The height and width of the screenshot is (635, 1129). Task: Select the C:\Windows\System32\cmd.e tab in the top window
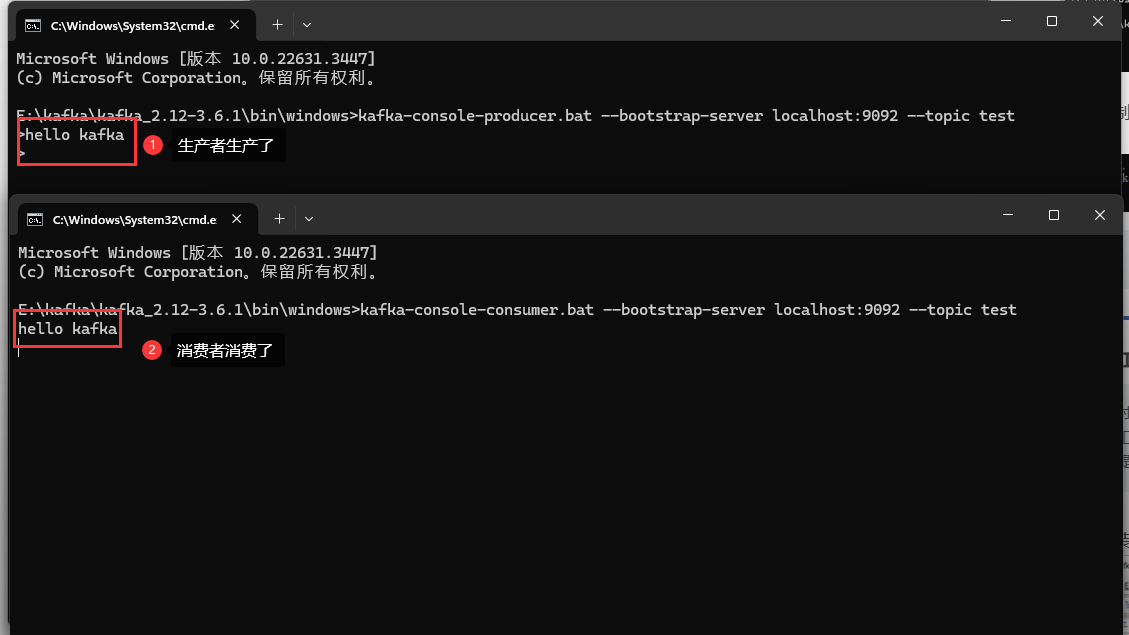[x=130, y=24]
